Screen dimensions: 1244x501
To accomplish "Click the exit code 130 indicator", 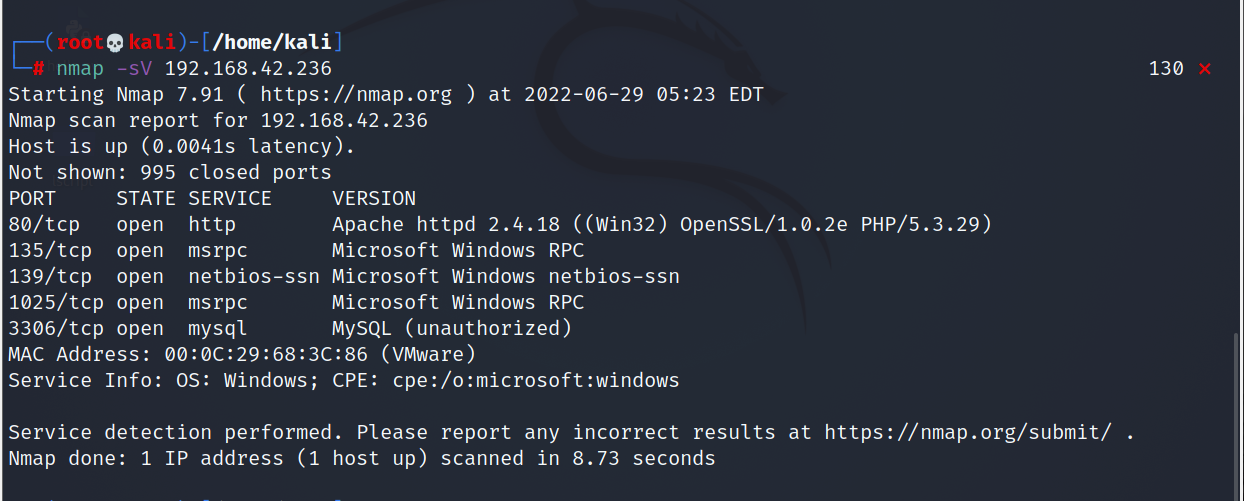I will [x=1166, y=69].
